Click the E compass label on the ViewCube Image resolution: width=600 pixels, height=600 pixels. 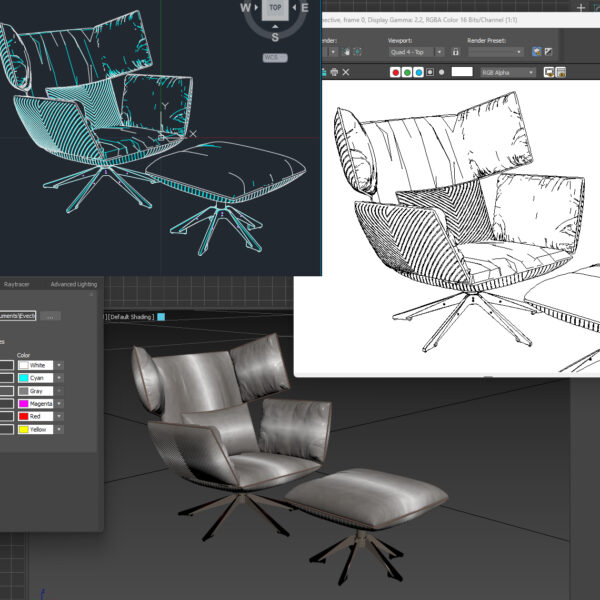305,7
